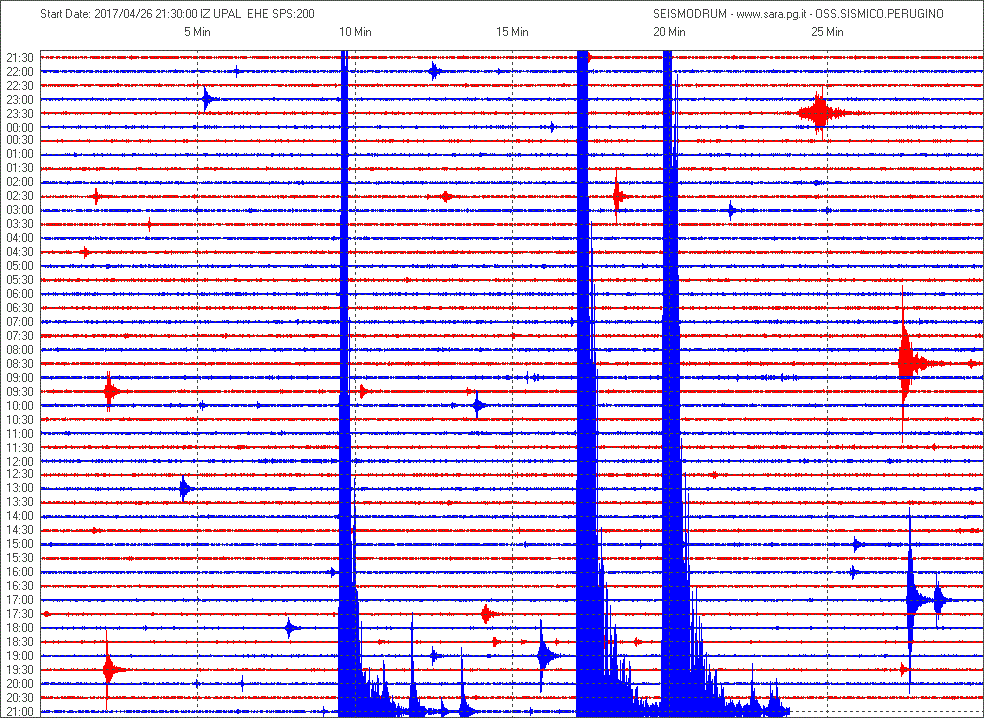This screenshot has width=984, height=718.
Task: Click the 17:30 trace time label
Action: [x=19, y=613]
